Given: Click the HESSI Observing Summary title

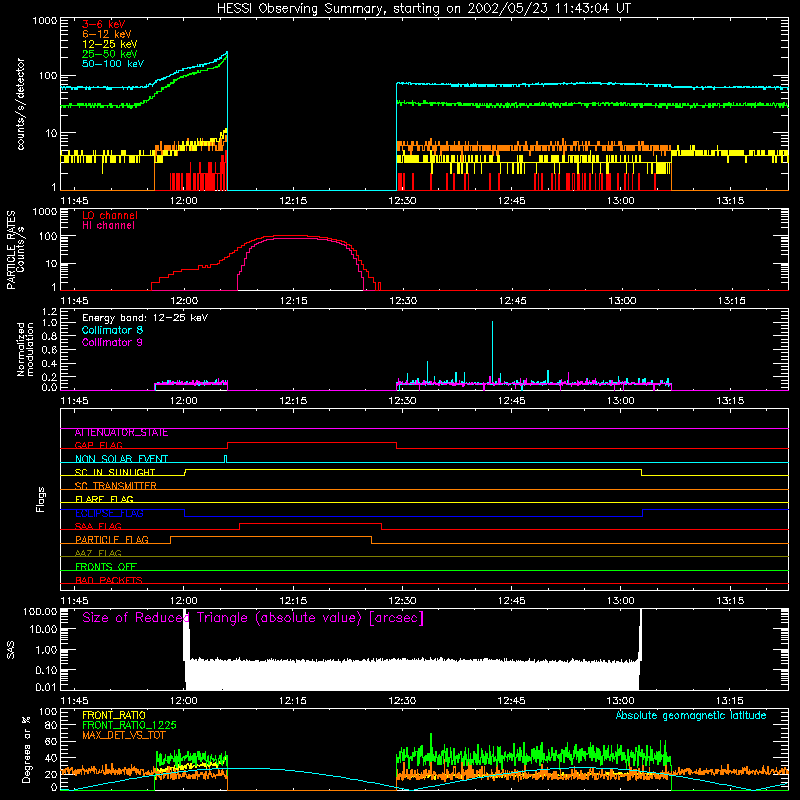Looking at the screenshot, I should point(424,9).
